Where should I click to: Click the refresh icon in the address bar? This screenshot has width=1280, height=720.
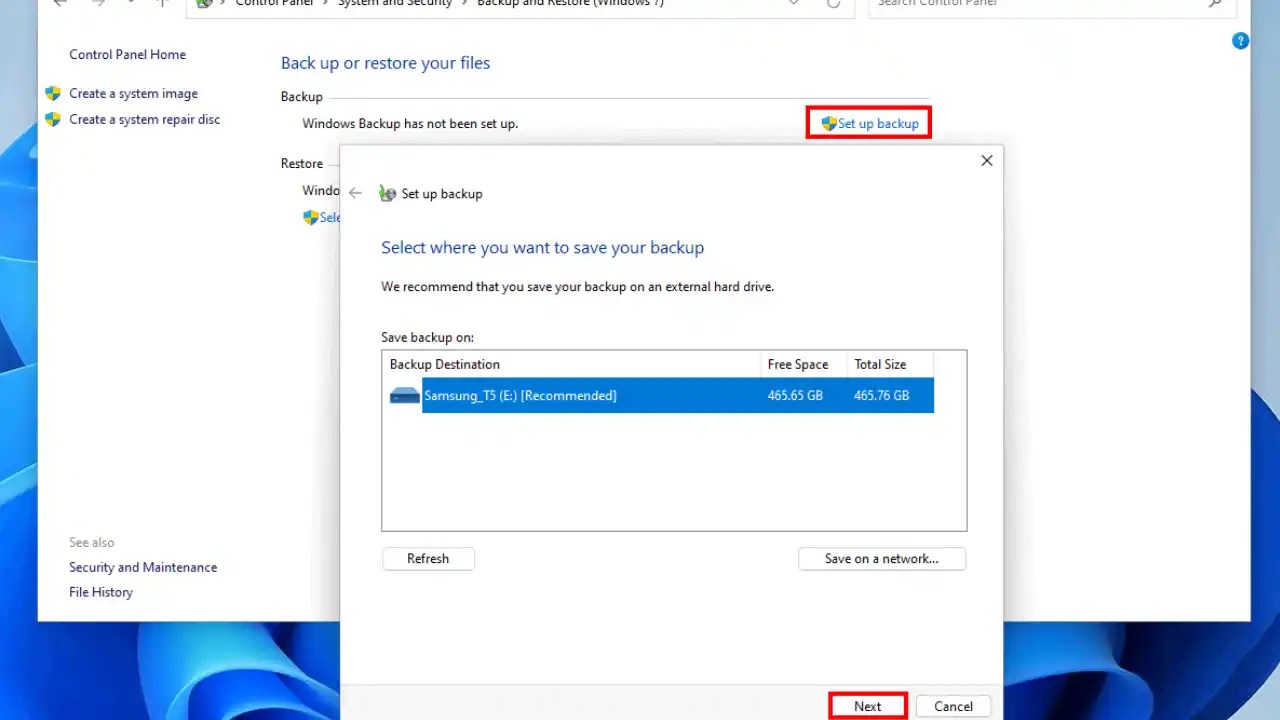coord(833,4)
